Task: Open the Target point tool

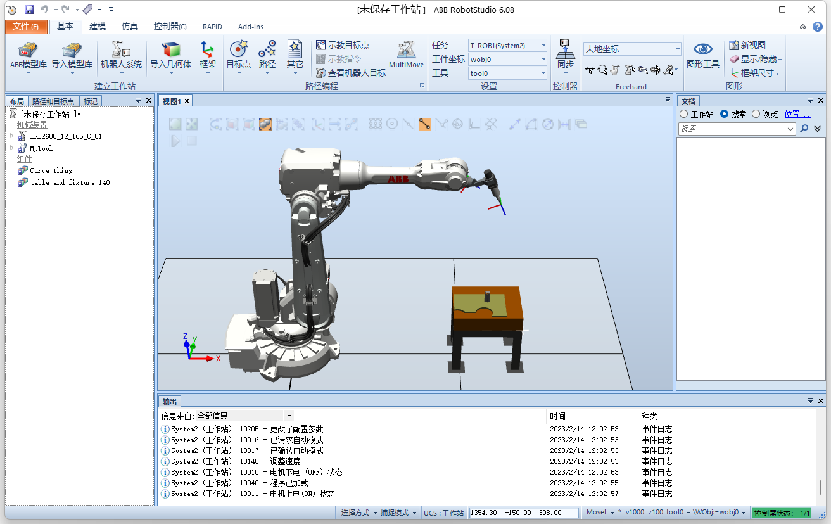Action: coord(238,56)
